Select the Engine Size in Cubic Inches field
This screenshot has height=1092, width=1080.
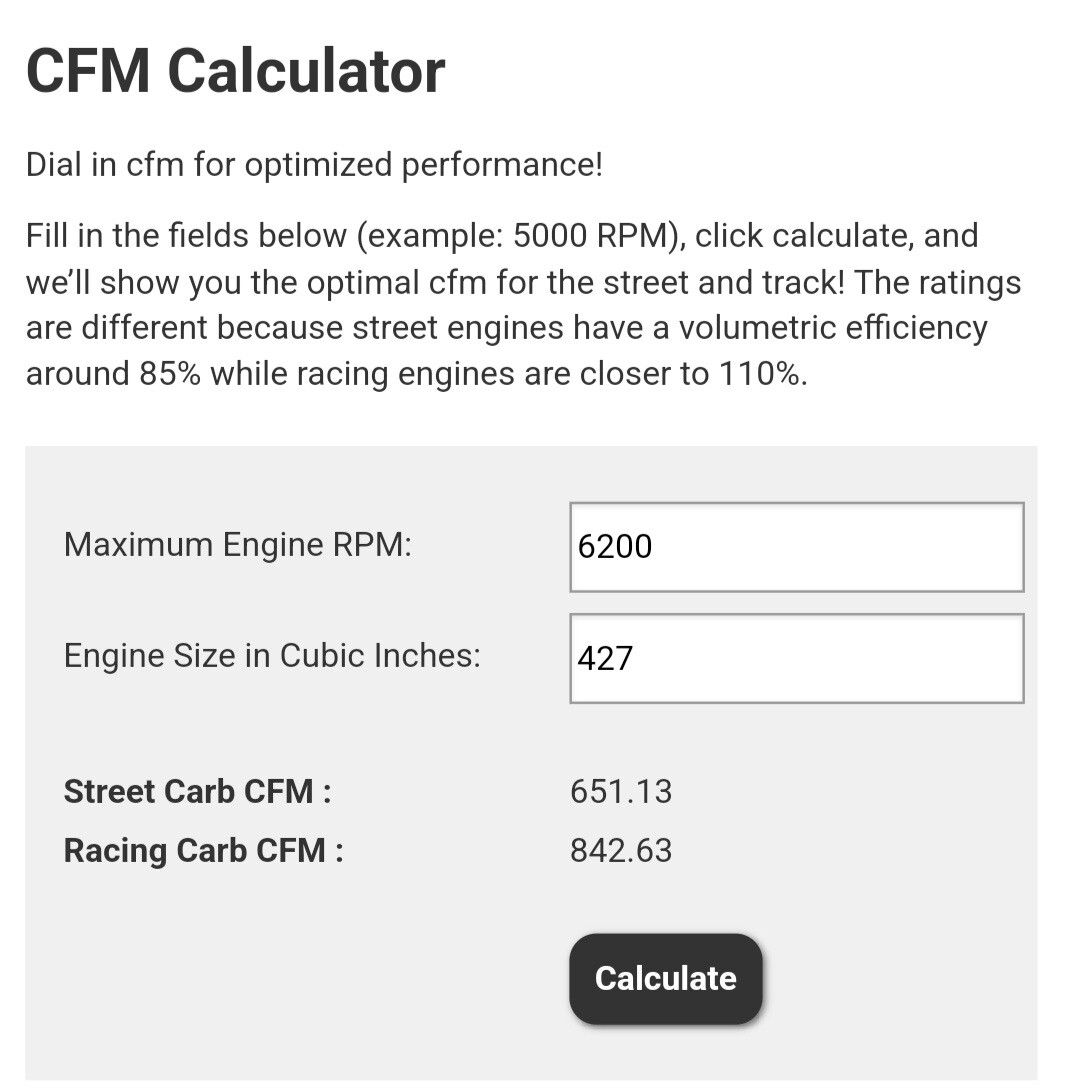click(797, 658)
